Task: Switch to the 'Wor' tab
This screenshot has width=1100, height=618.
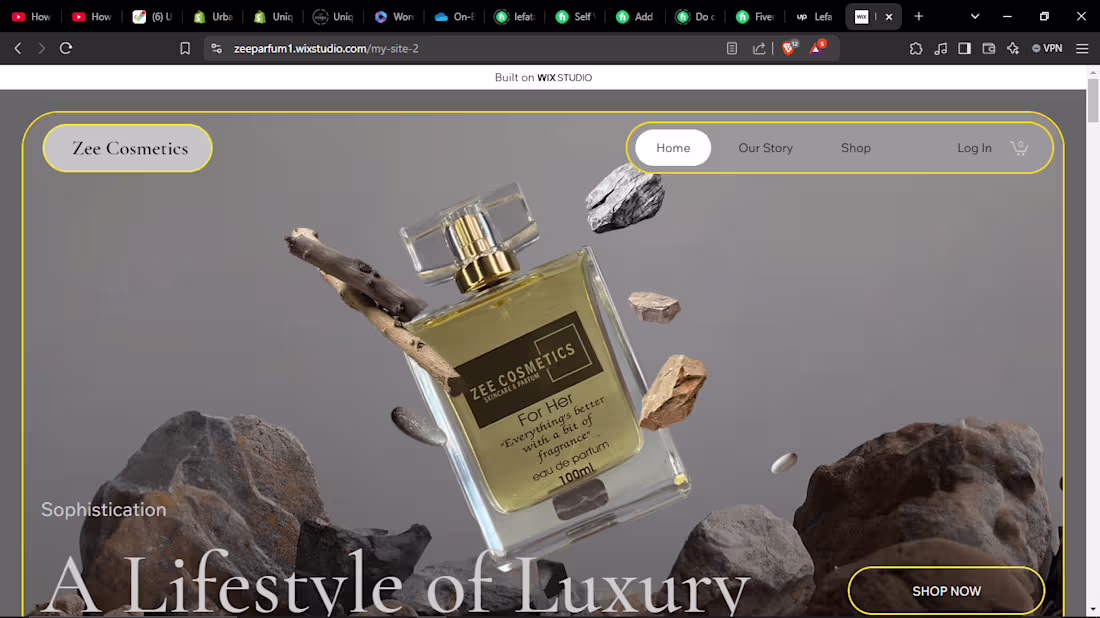Action: point(393,17)
